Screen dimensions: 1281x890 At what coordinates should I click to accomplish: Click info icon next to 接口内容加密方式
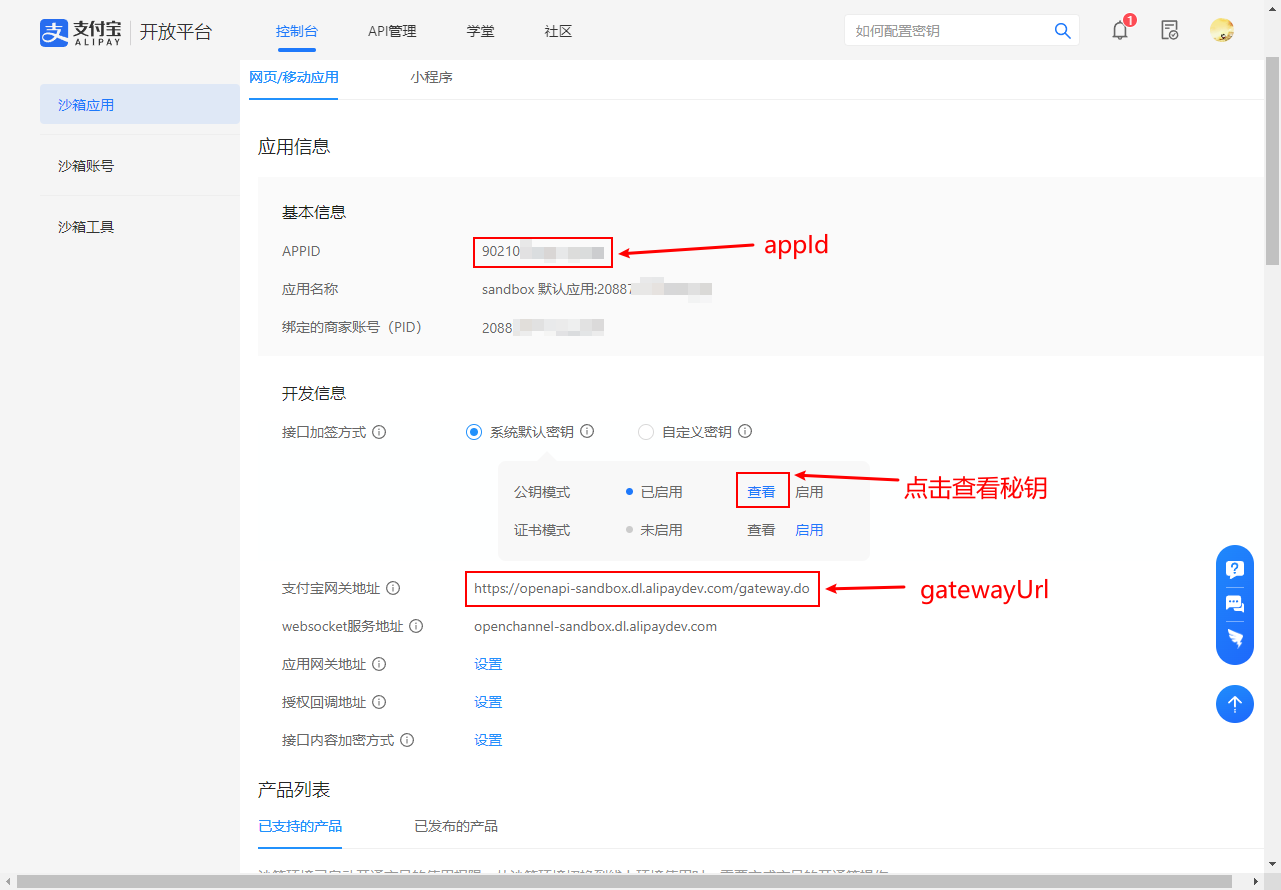[x=407, y=741]
